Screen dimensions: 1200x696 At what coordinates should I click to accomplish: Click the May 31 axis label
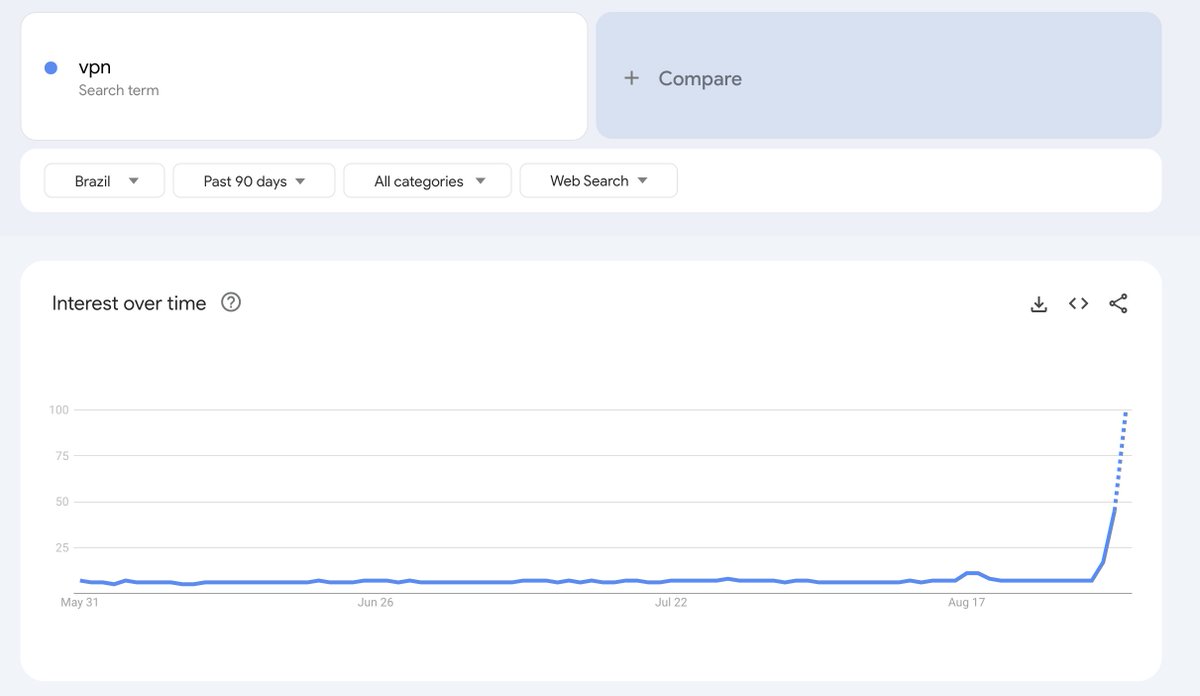78,602
